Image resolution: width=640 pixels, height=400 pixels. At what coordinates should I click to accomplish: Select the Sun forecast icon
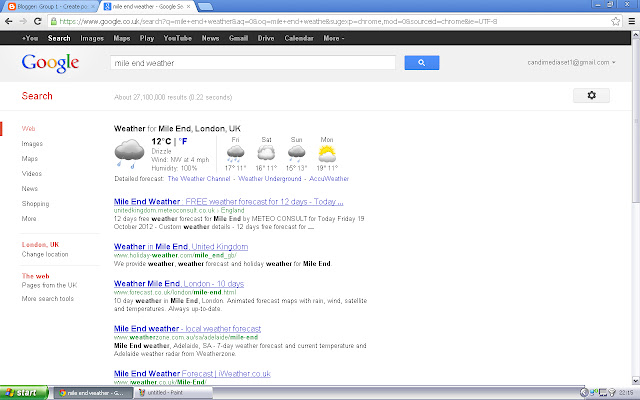point(296,154)
